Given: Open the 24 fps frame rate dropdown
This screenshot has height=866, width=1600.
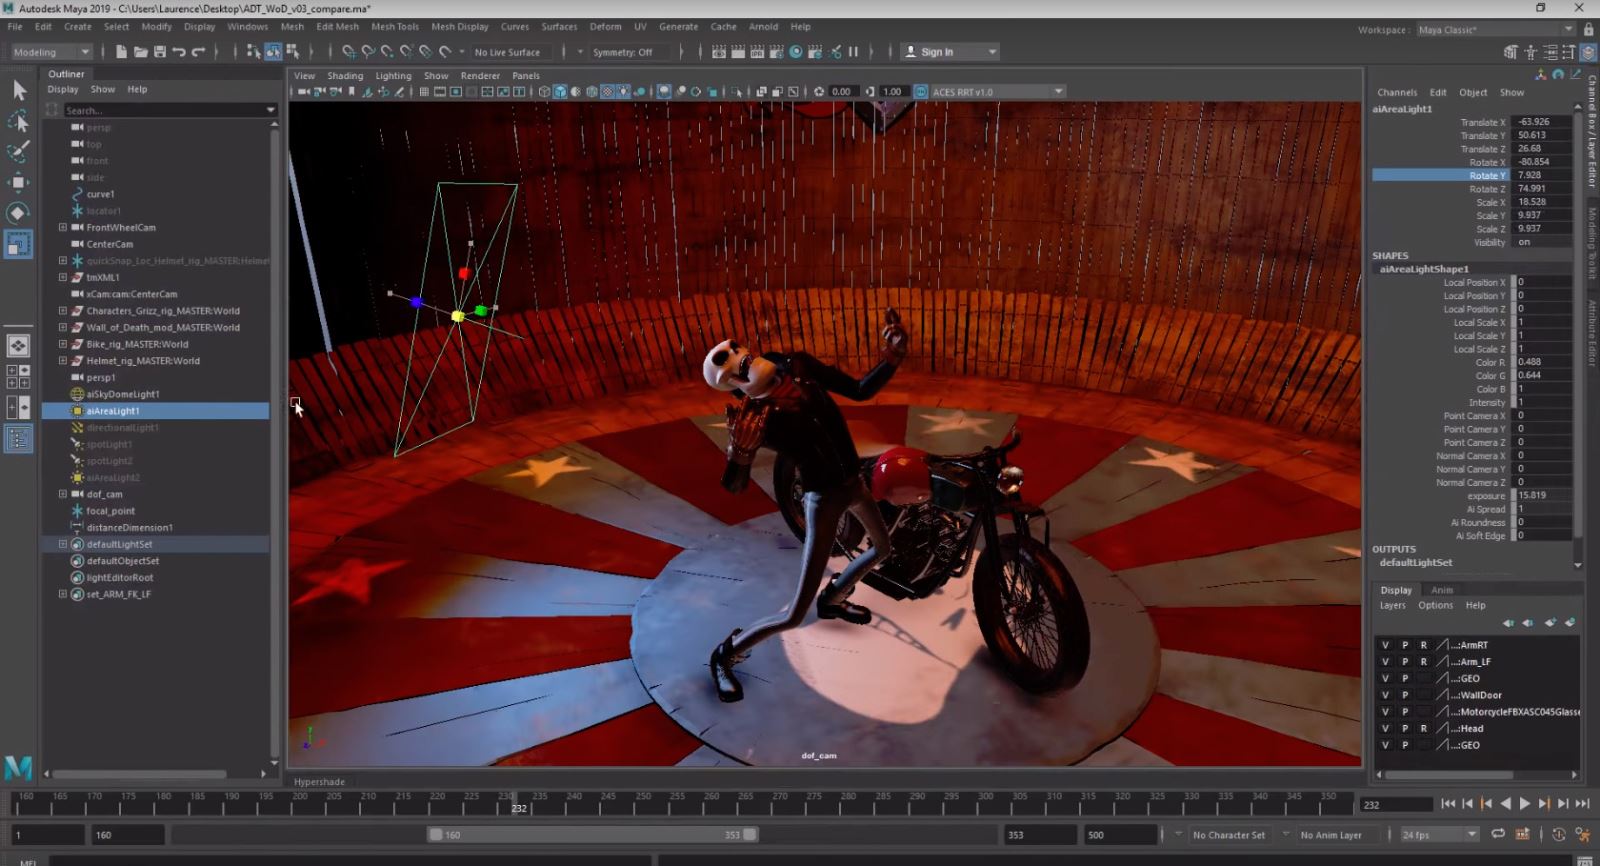Looking at the screenshot, I should pyautogui.click(x=1438, y=835).
